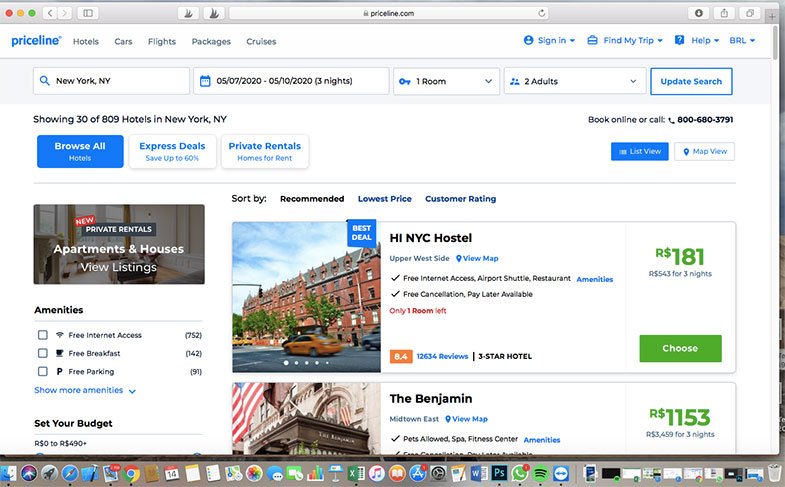The height and width of the screenshot is (487, 785).
Task: Sort results by Recommended
Action: (x=312, y=199)
